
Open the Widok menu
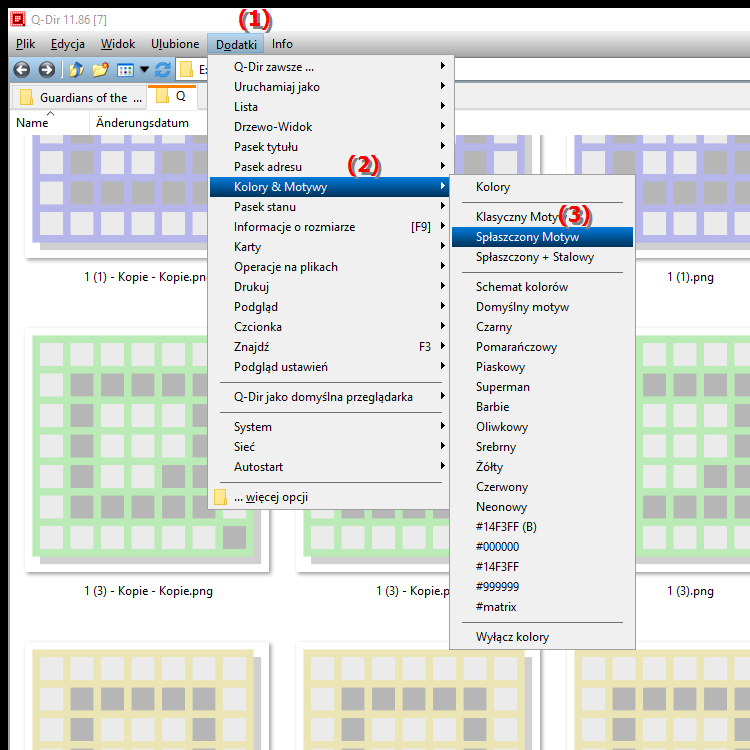[118, 44]
